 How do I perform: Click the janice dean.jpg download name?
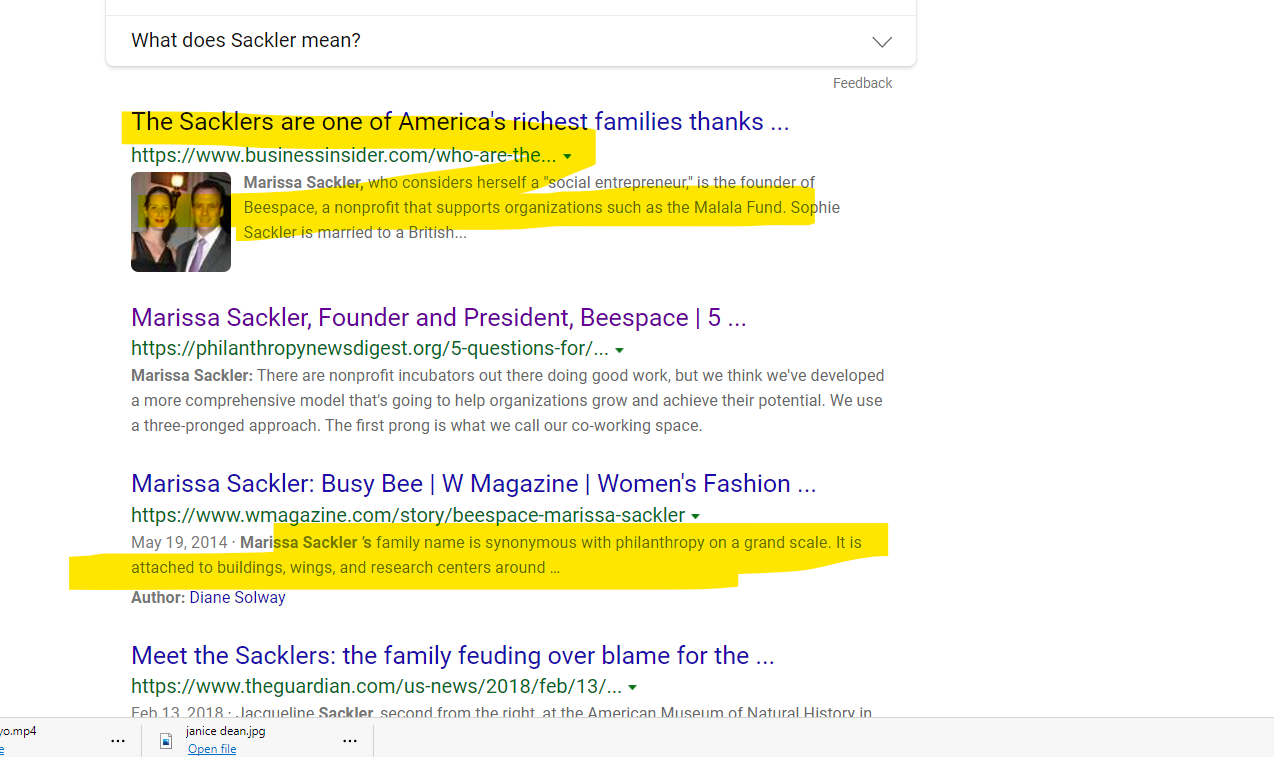(226, 731)
